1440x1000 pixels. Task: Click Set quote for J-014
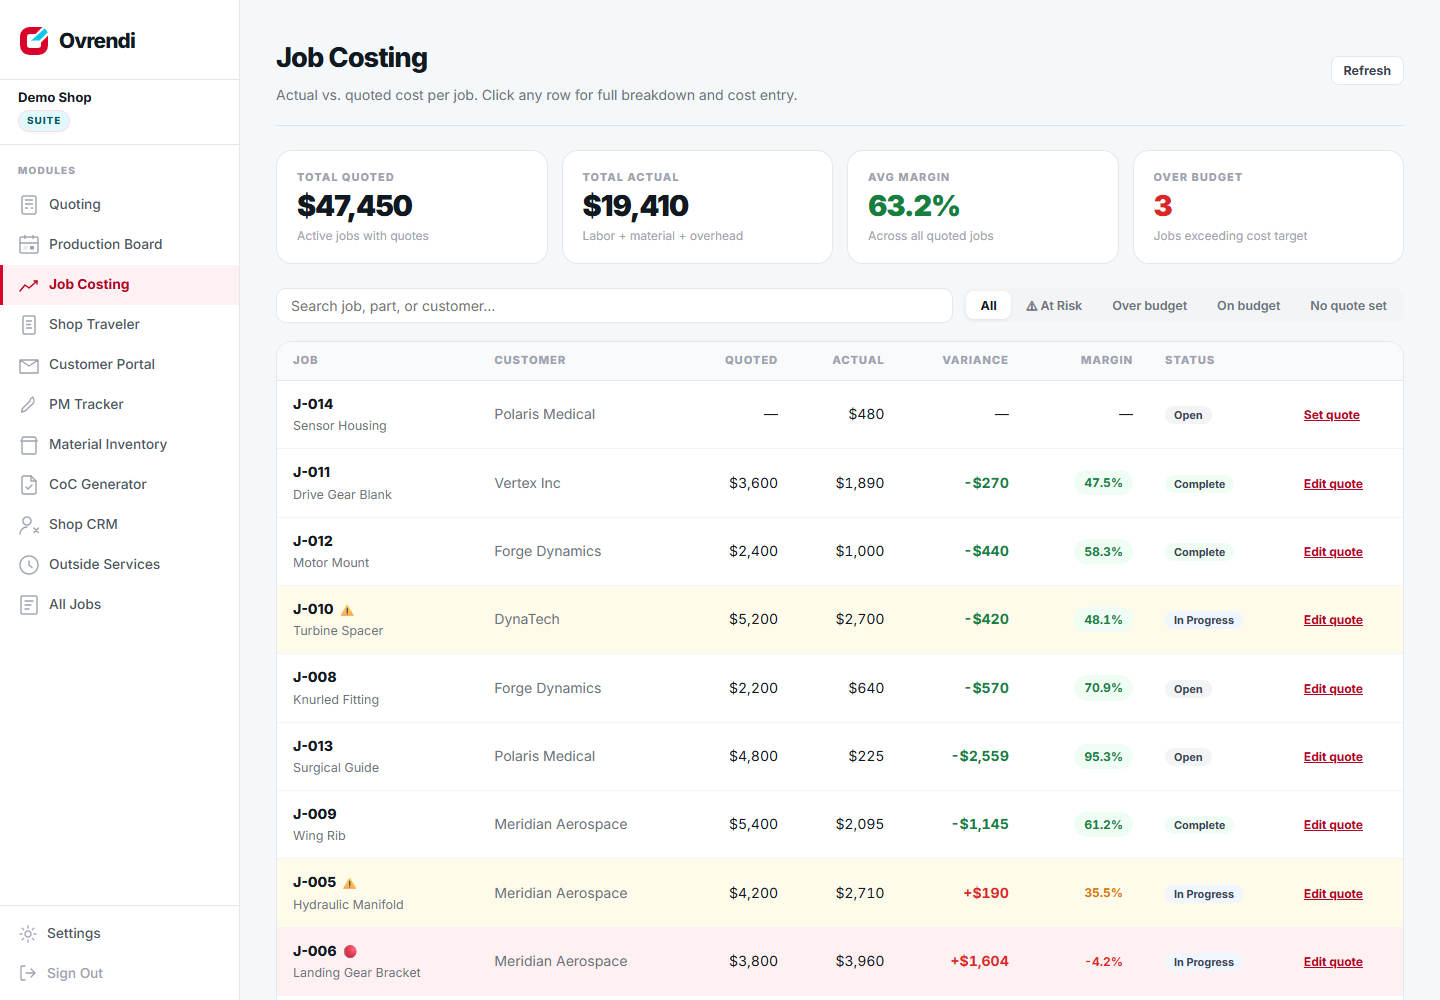[1331, 415]
